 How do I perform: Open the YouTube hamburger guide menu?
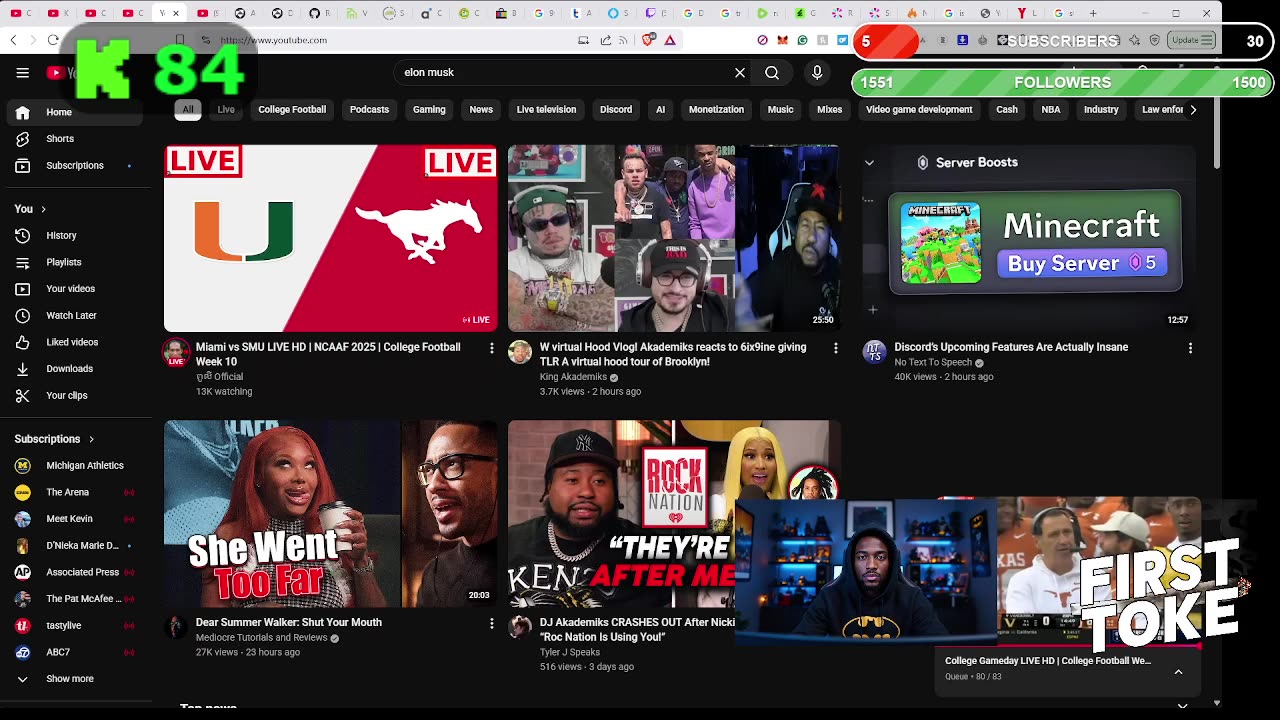tap(22, 72)
